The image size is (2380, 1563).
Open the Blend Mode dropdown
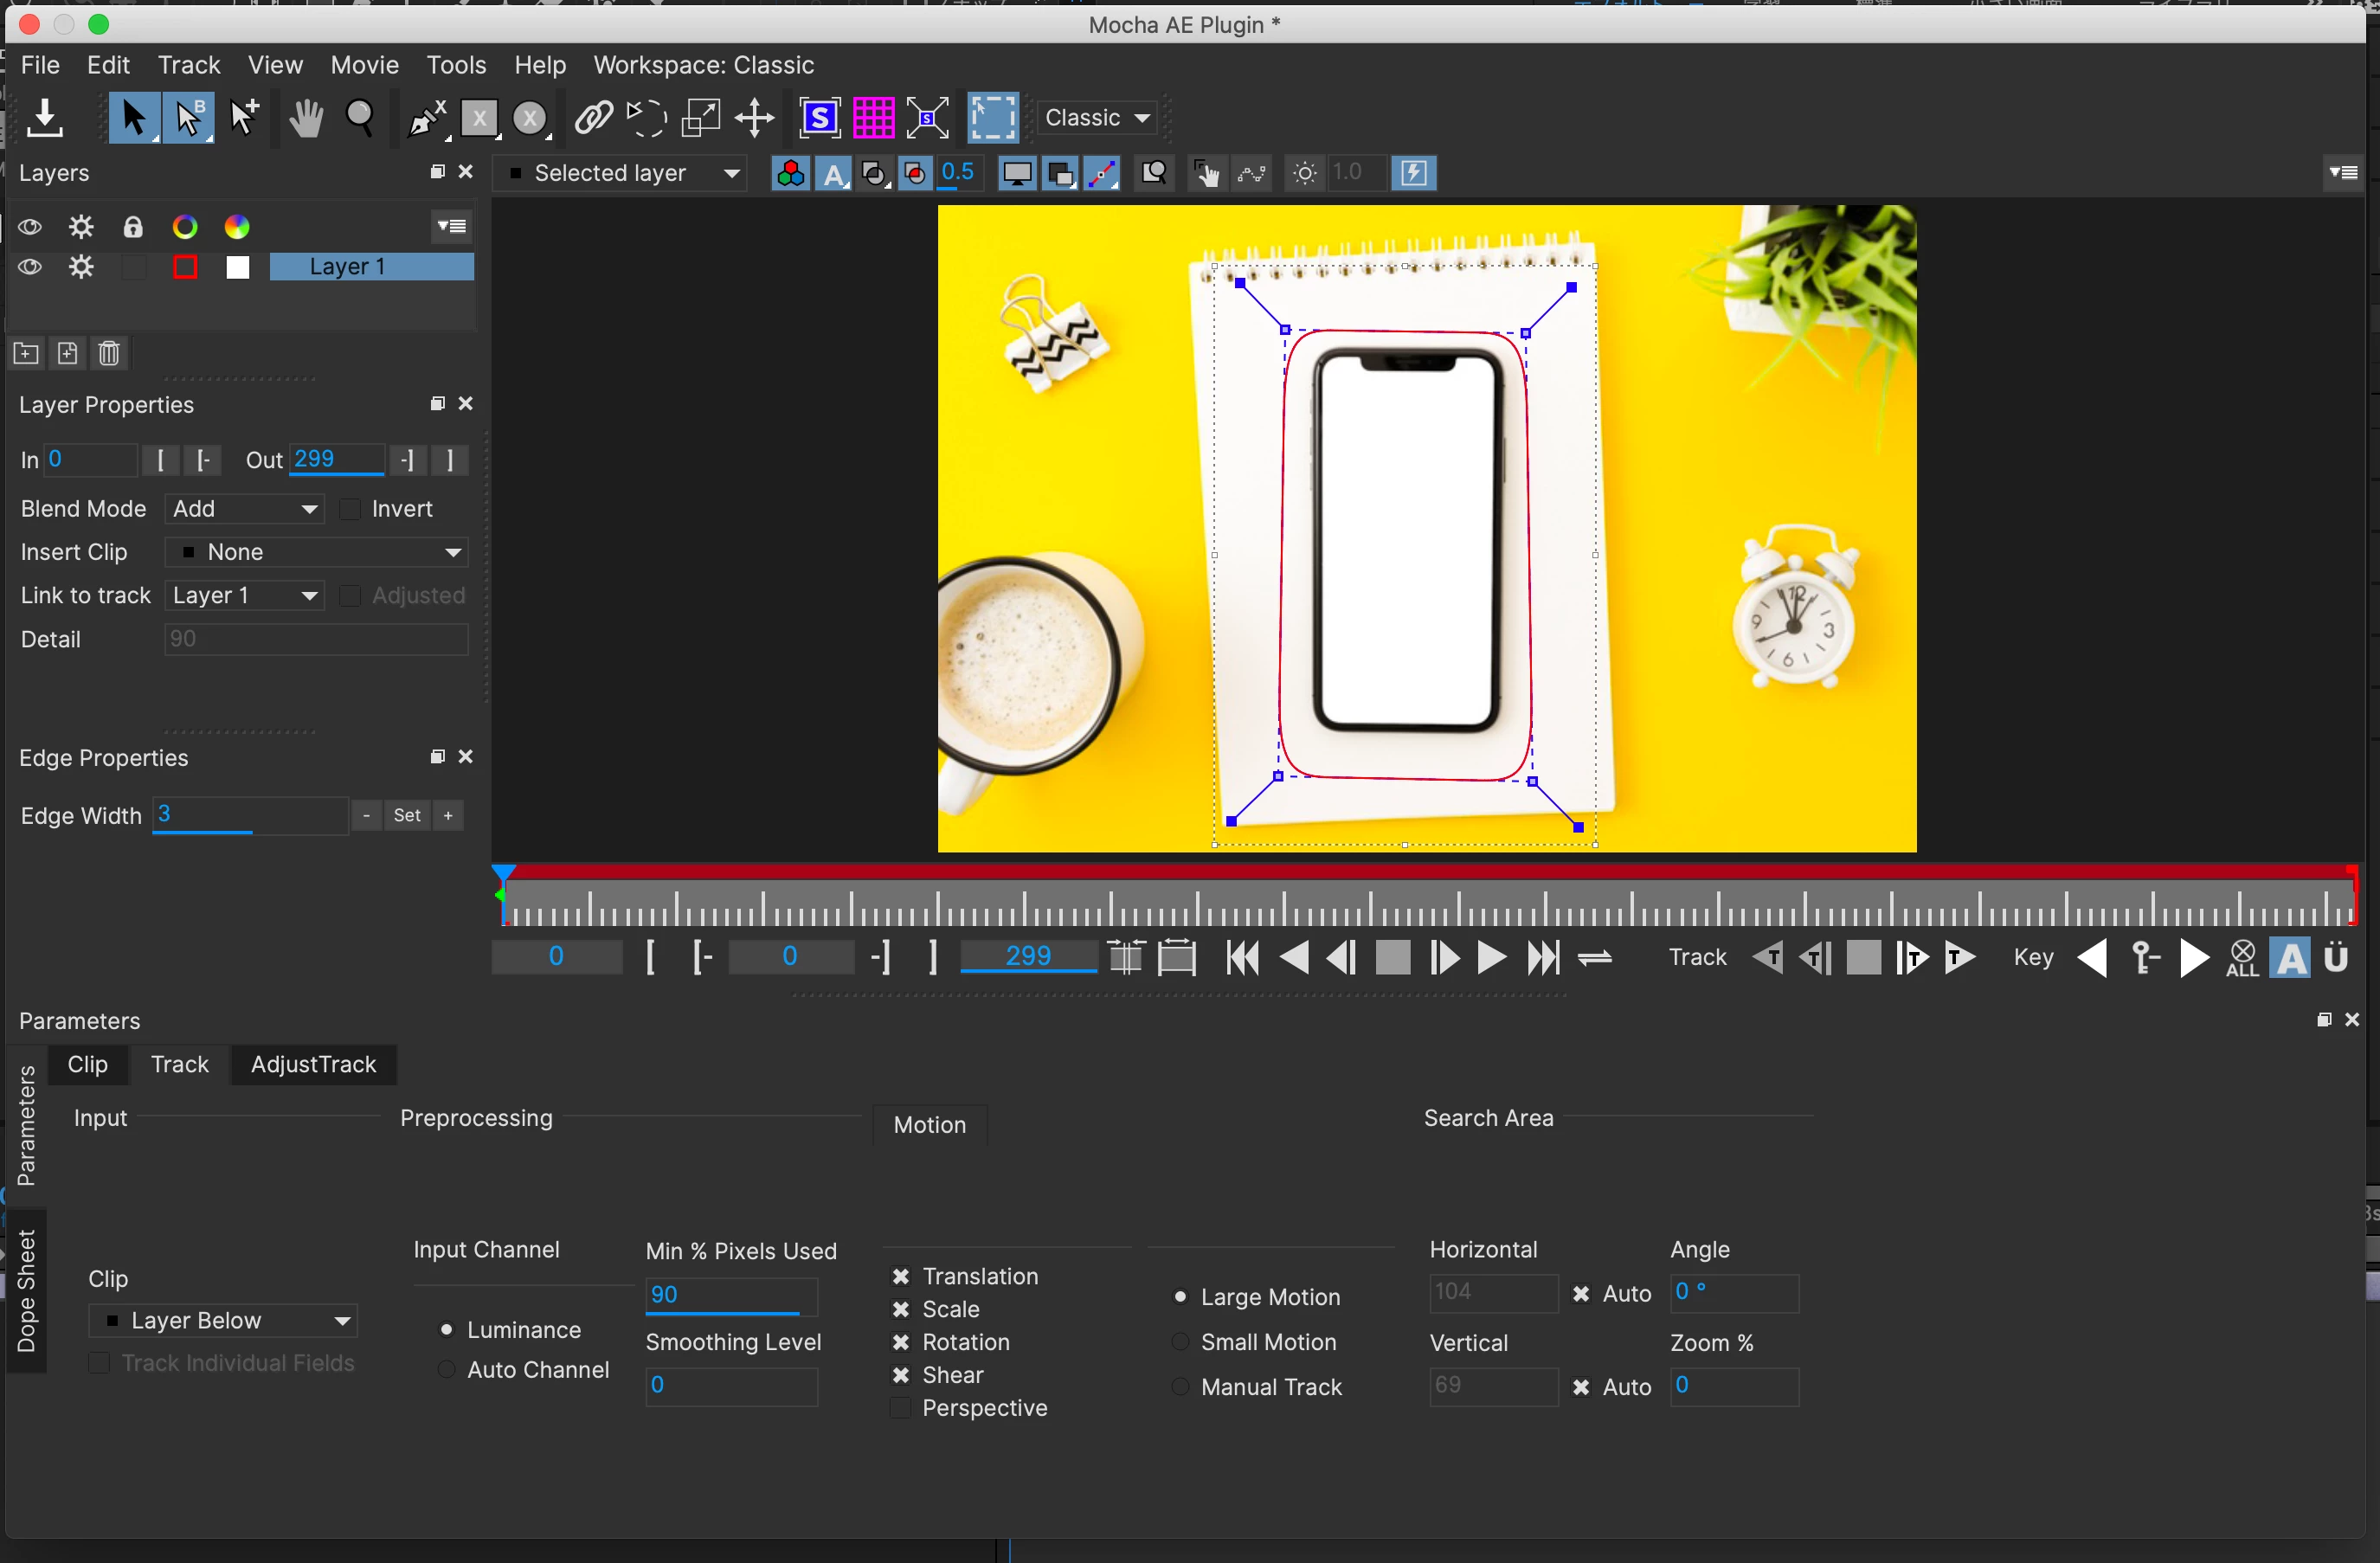245,509
